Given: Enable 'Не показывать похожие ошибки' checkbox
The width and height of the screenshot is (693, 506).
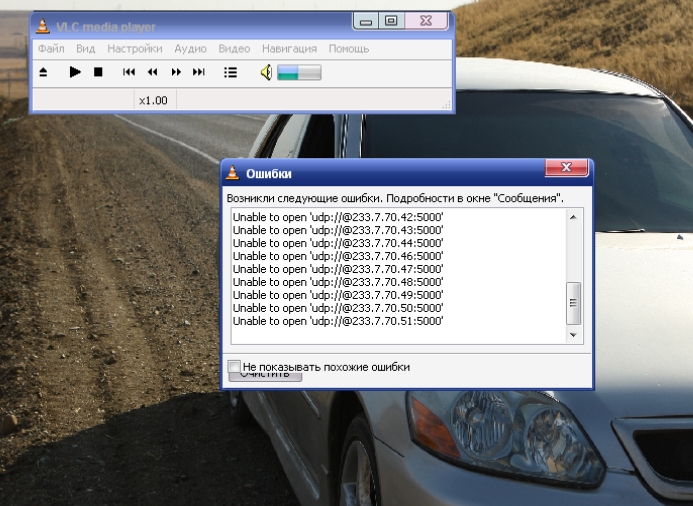Looking at the screenshot, I should point(235,367).
